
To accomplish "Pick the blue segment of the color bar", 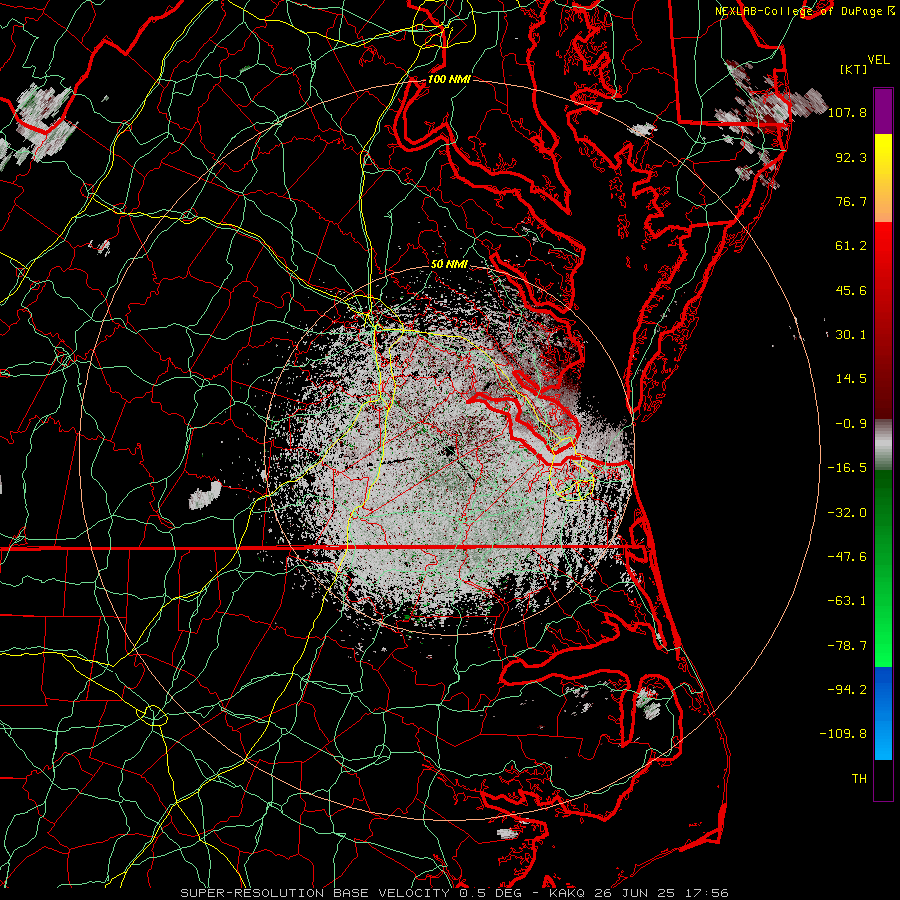I will pyautogui.click(x=883, y=713).
